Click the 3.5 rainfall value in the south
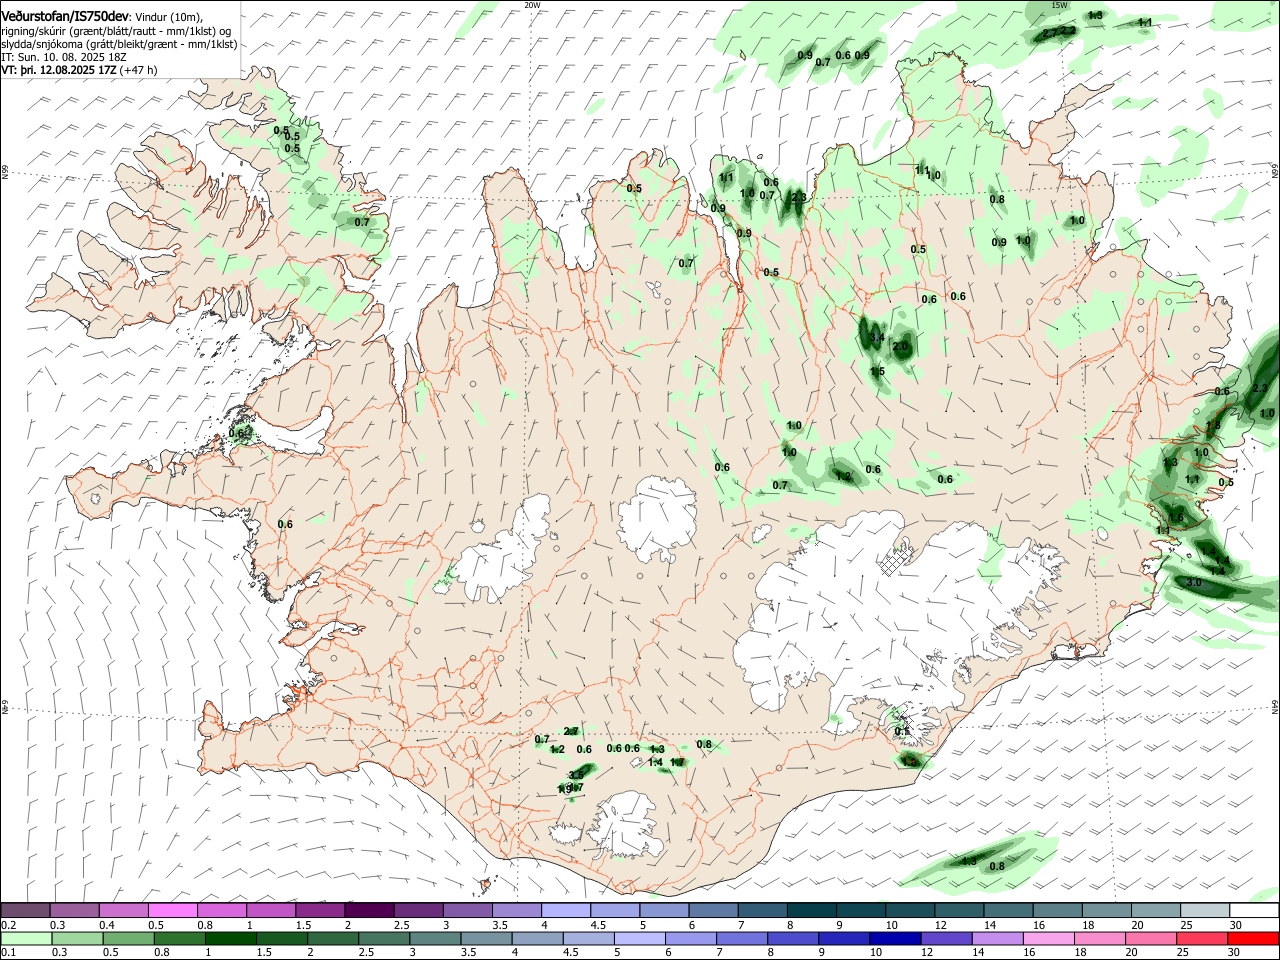Image resolution: width=1280 pixels, height=960 pixels. tap(576, 775)
